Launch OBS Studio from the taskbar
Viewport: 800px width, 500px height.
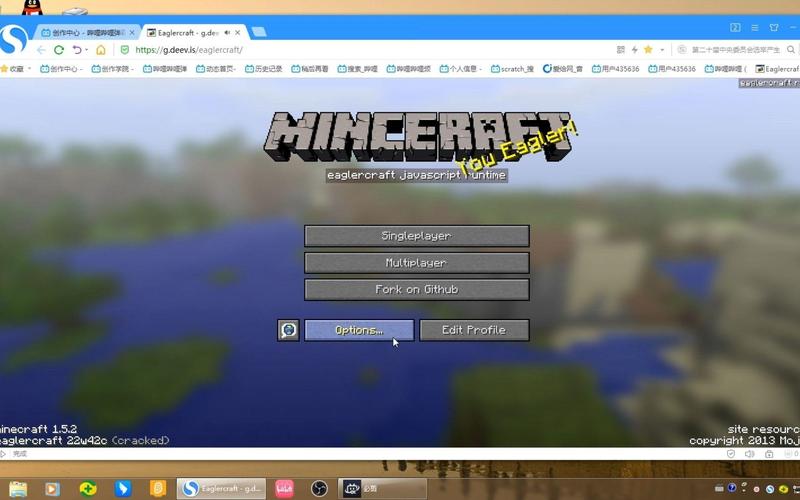pyautogui.click(x=318, y=489)
